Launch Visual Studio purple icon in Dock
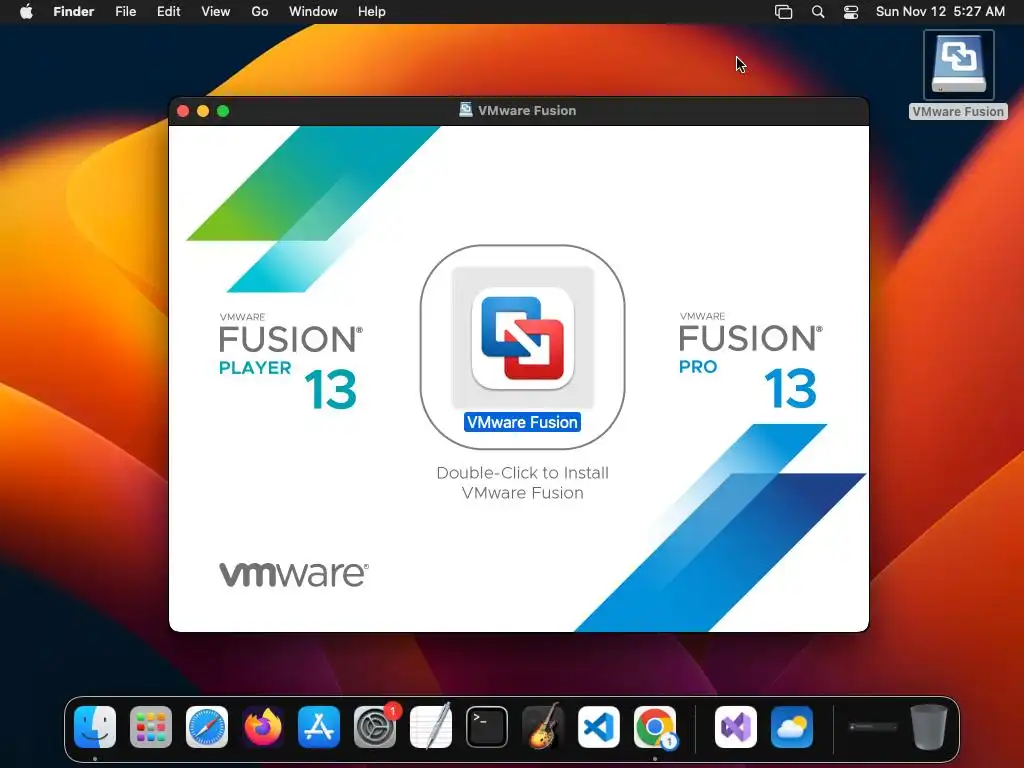The height and width of the screenshot is (768, 1024). click(735, 727)
